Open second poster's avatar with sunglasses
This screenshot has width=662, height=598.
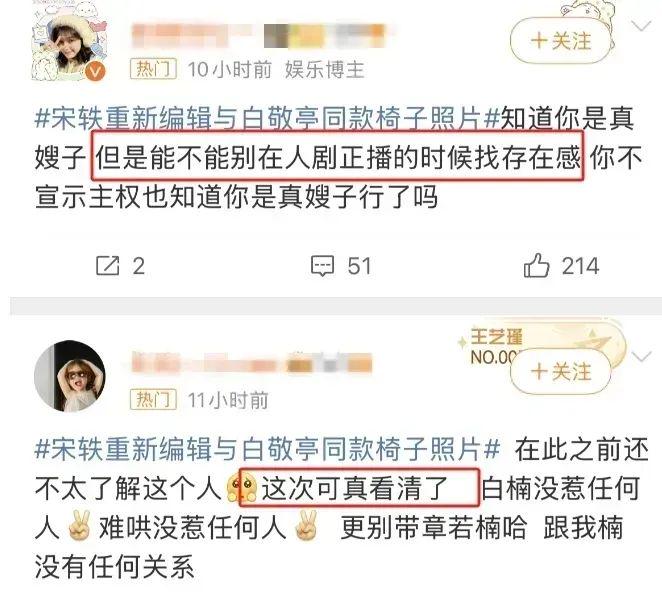coord(70,376)
